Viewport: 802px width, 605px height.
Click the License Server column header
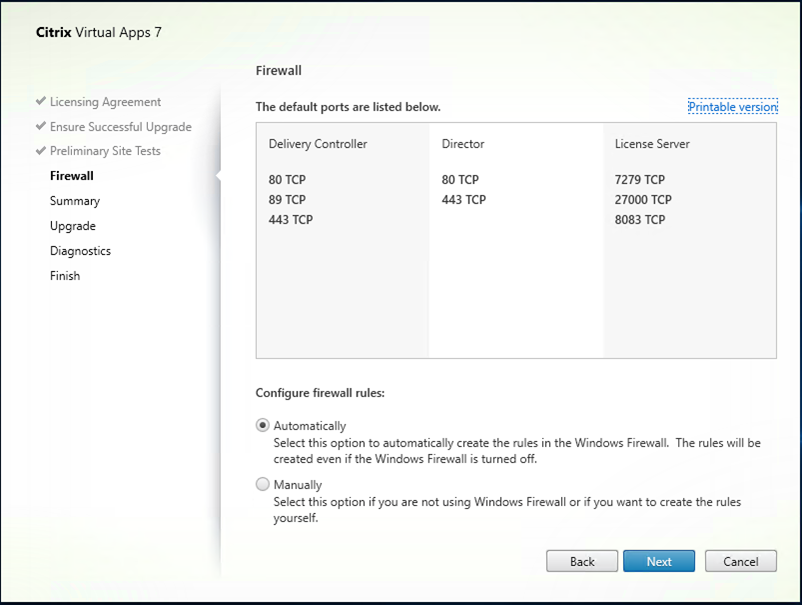pos(652,144)
